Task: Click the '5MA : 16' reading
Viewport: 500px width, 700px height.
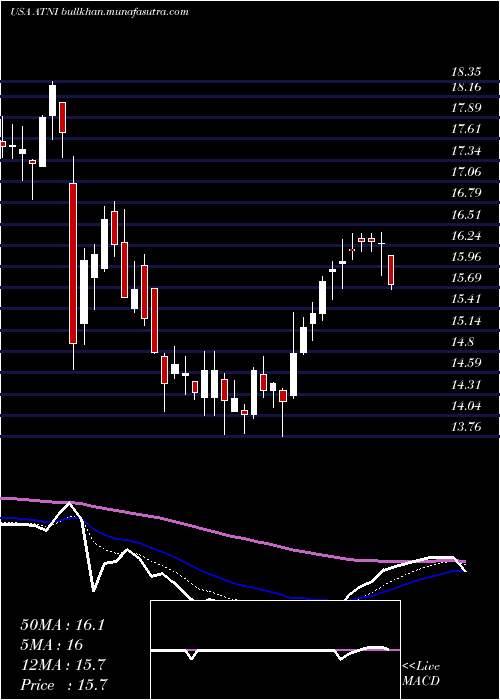Action: [x=51, y=645]
